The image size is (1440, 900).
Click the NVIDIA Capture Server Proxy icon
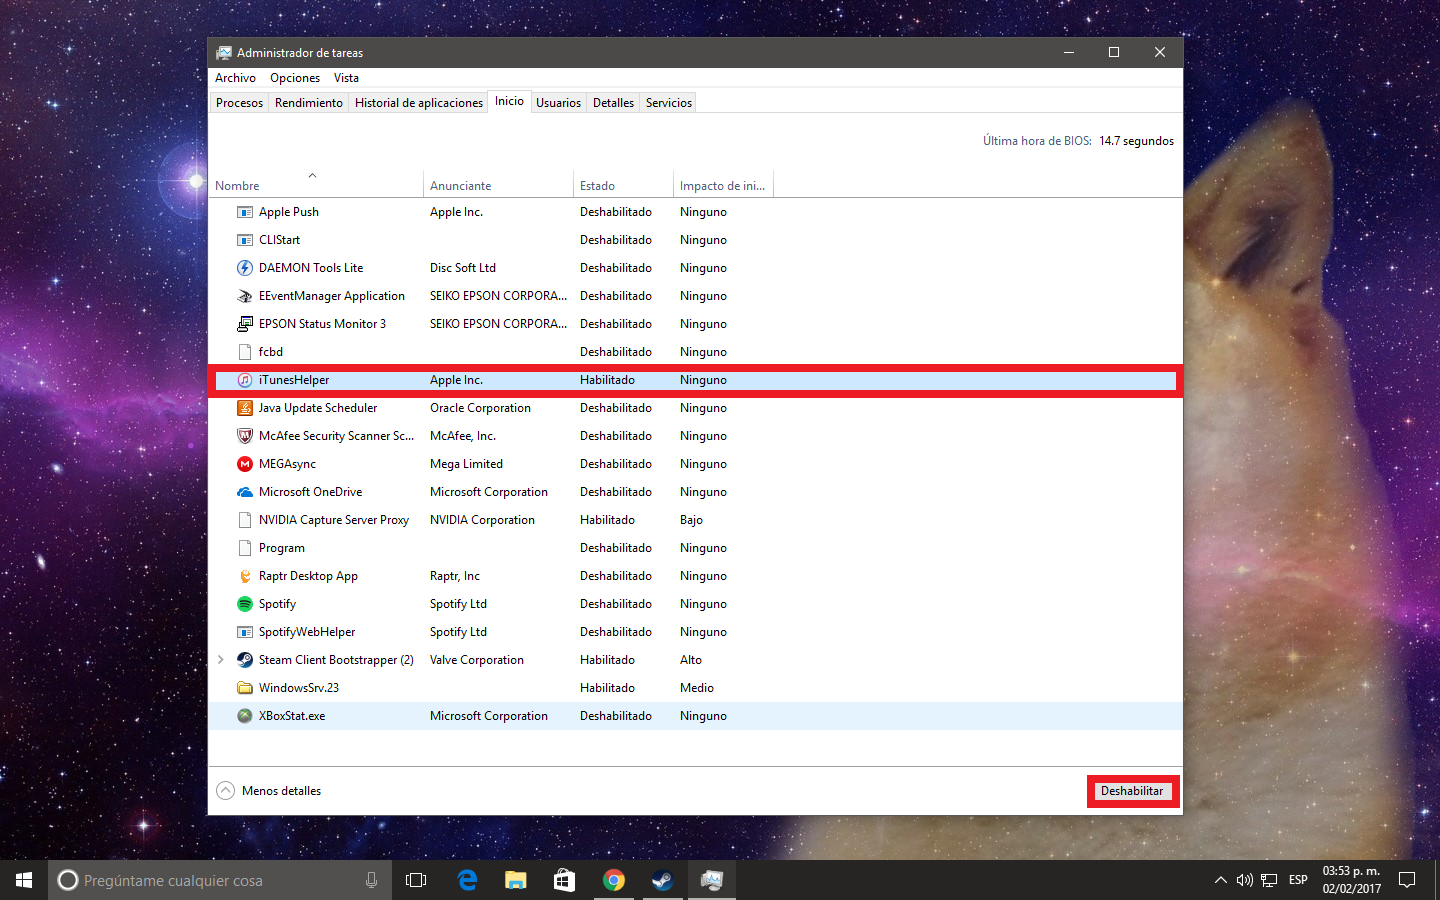[245, 520]
